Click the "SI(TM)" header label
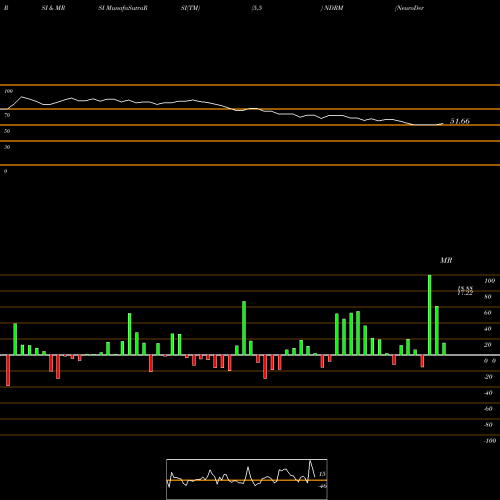 (190, 8)
